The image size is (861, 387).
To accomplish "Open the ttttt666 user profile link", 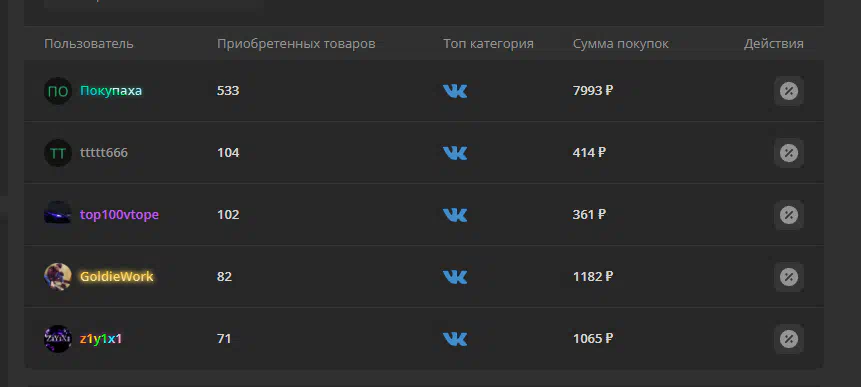I will [x=104, y=153].
